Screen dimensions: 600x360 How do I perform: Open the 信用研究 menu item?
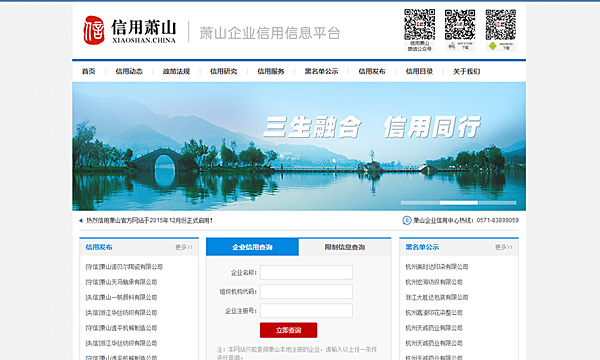223,71
